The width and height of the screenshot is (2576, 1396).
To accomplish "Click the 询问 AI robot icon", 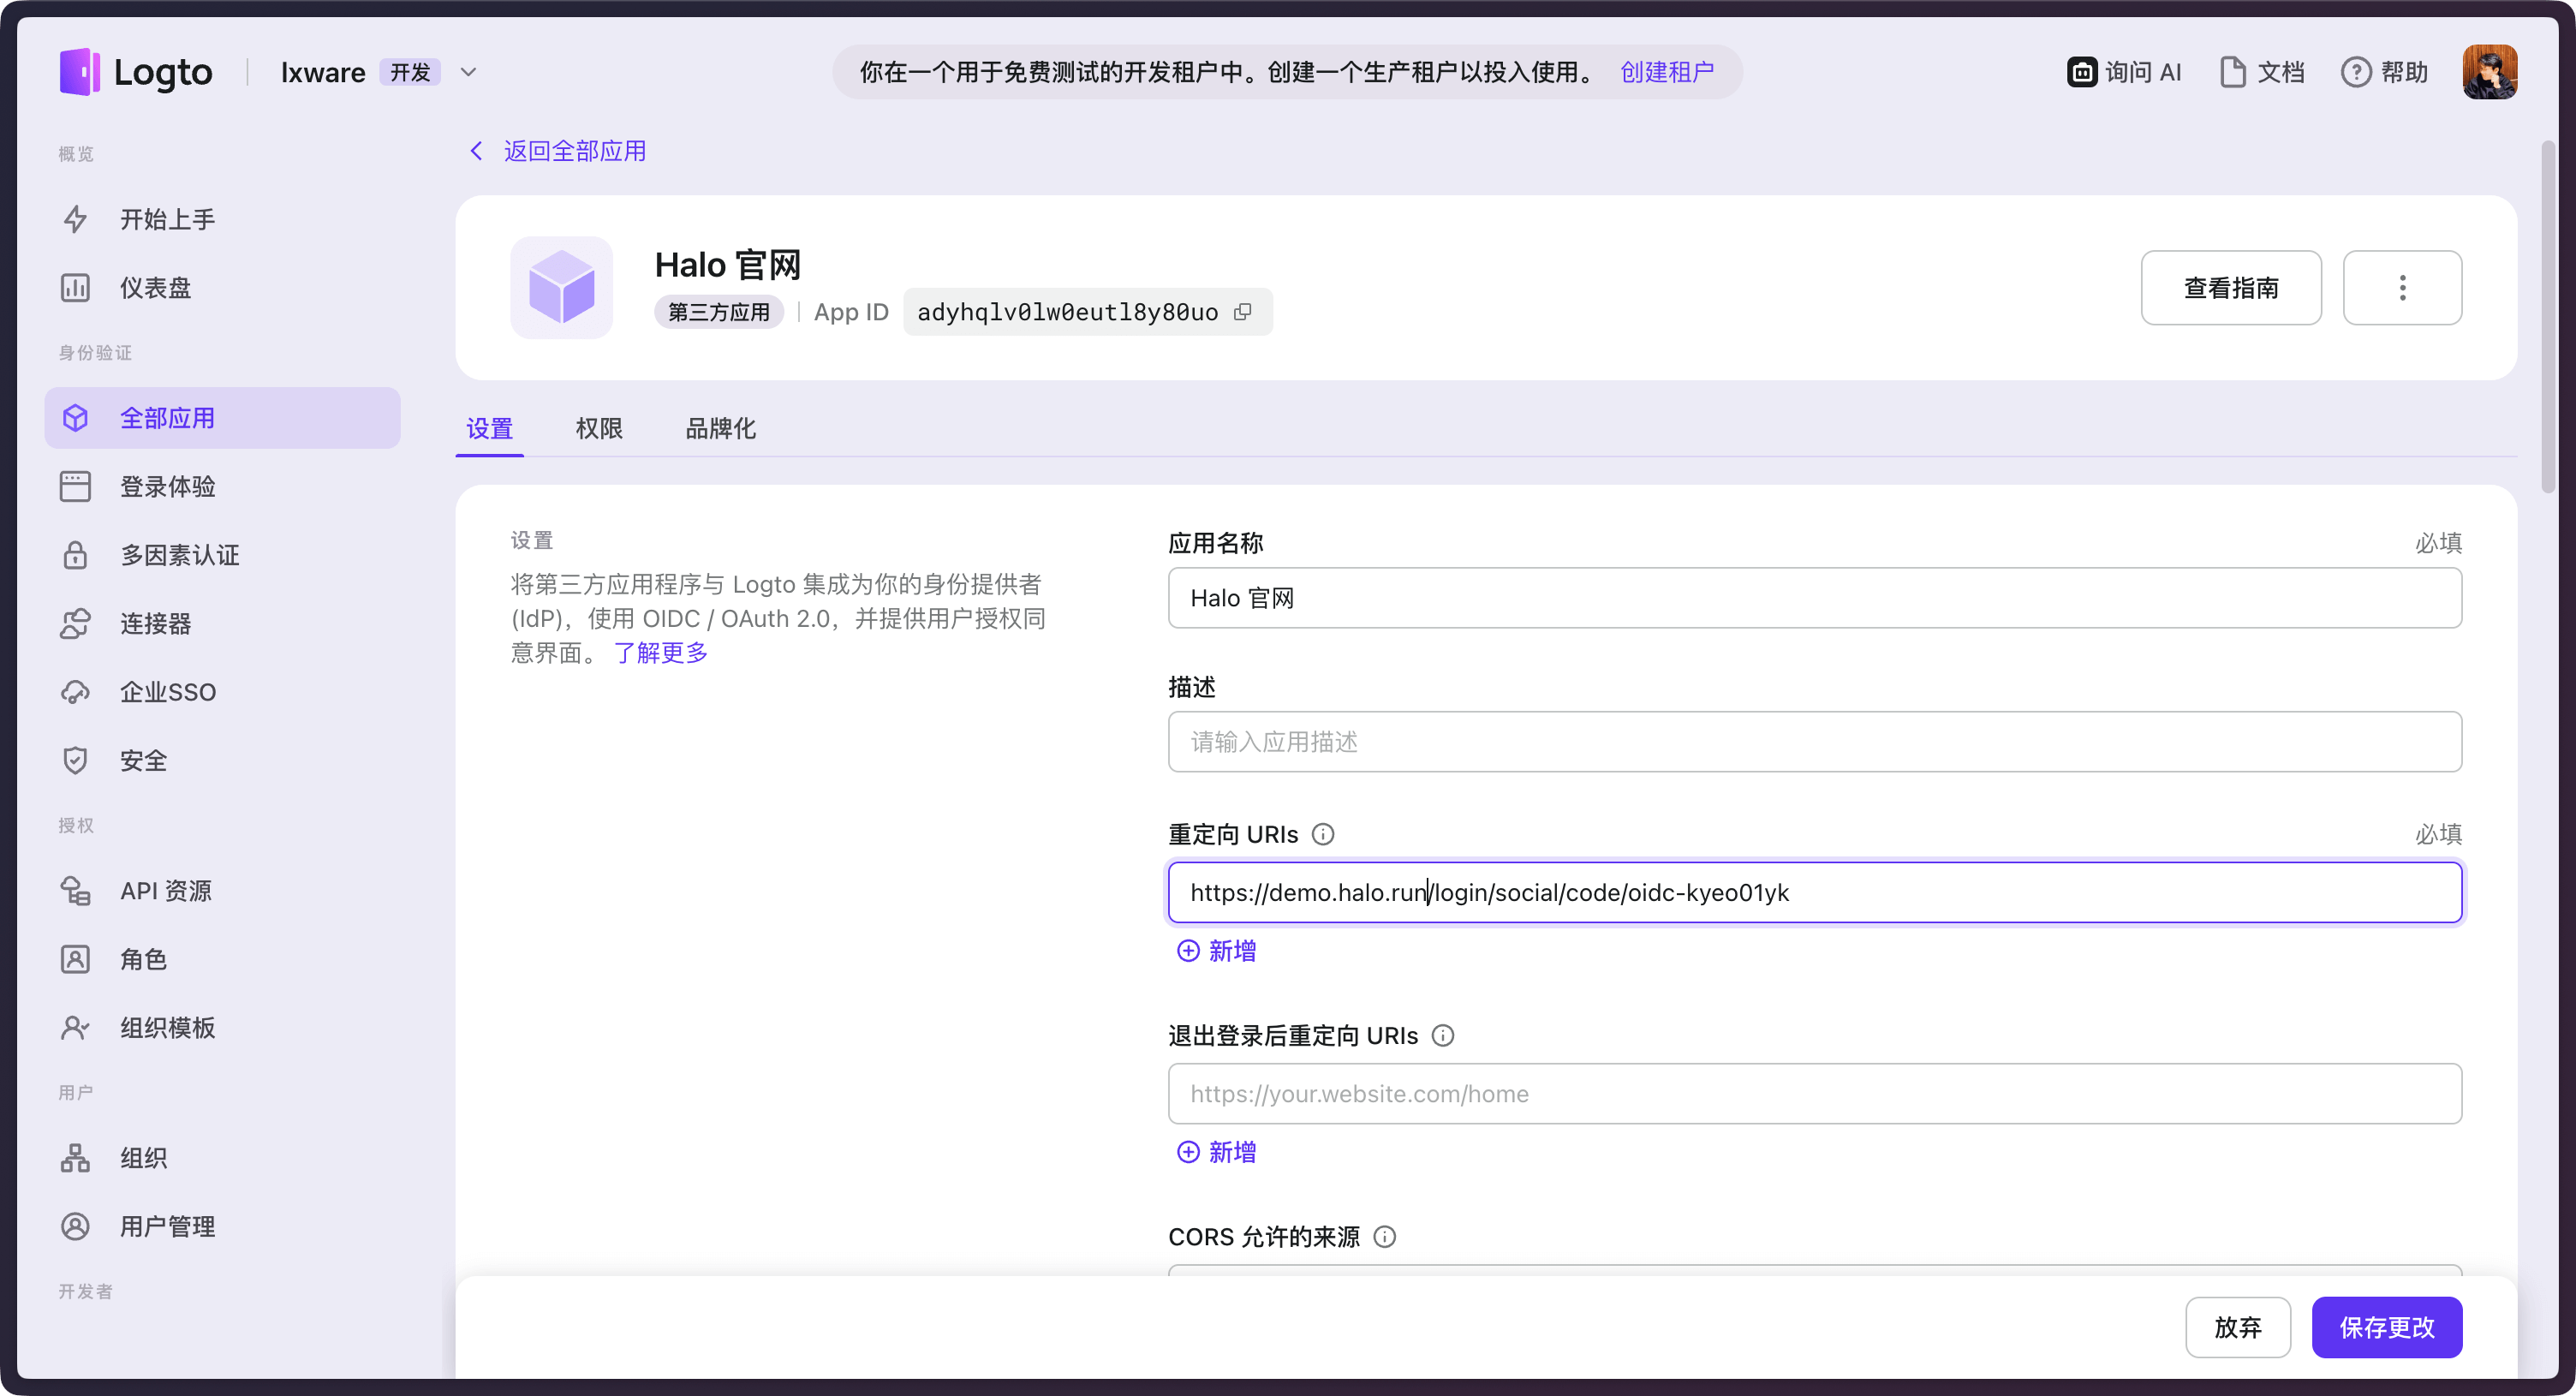I will [x=2082, y=72].
